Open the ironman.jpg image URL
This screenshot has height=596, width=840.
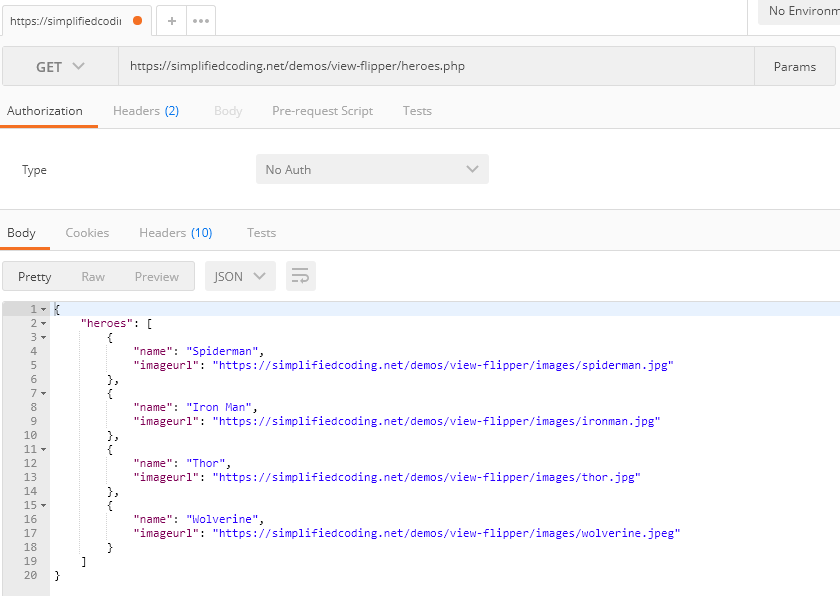[437, 421]
